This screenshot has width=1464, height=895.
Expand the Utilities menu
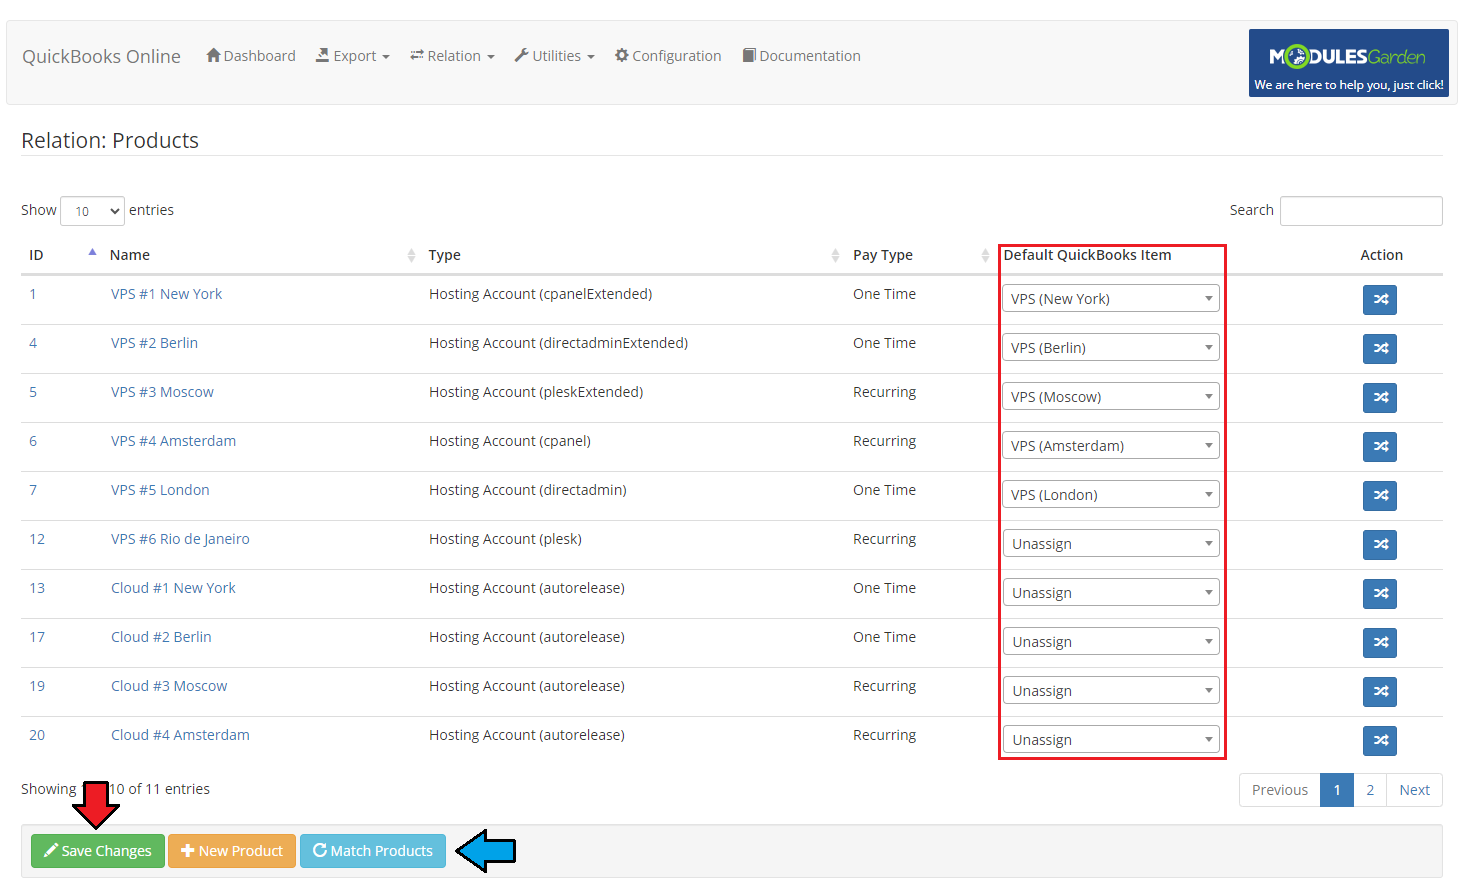555,56
